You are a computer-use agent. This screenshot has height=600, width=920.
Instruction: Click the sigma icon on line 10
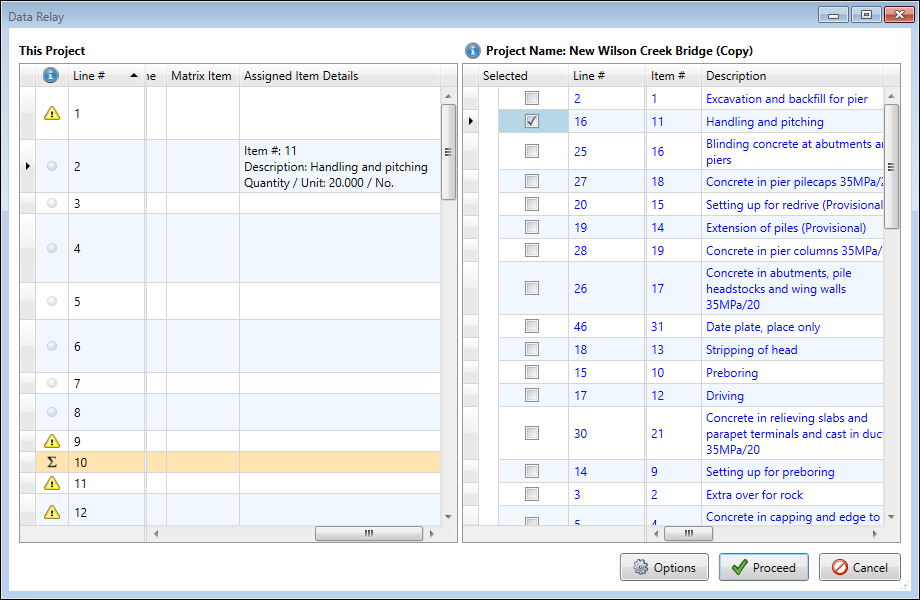pos(52,462)
